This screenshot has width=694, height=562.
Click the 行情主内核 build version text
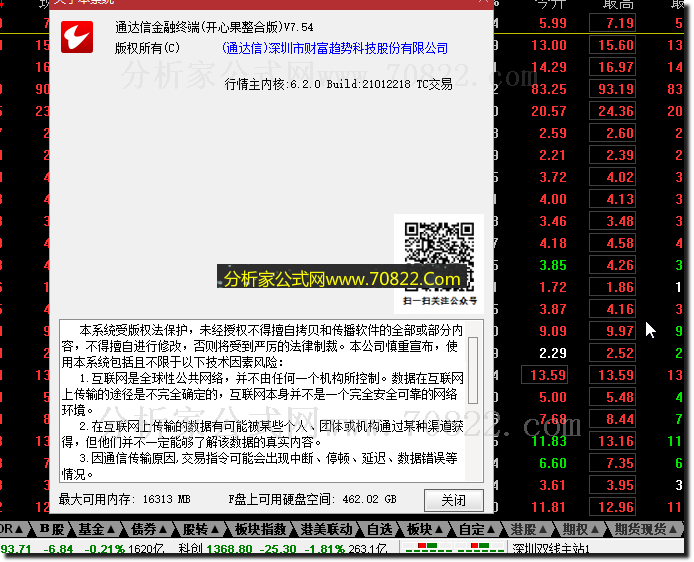[339, 84]
